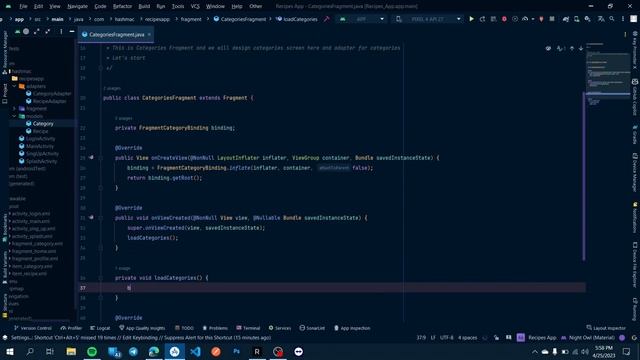
Task: Click the editor vertical scrollbar
Action: click(x=584, y=176)
